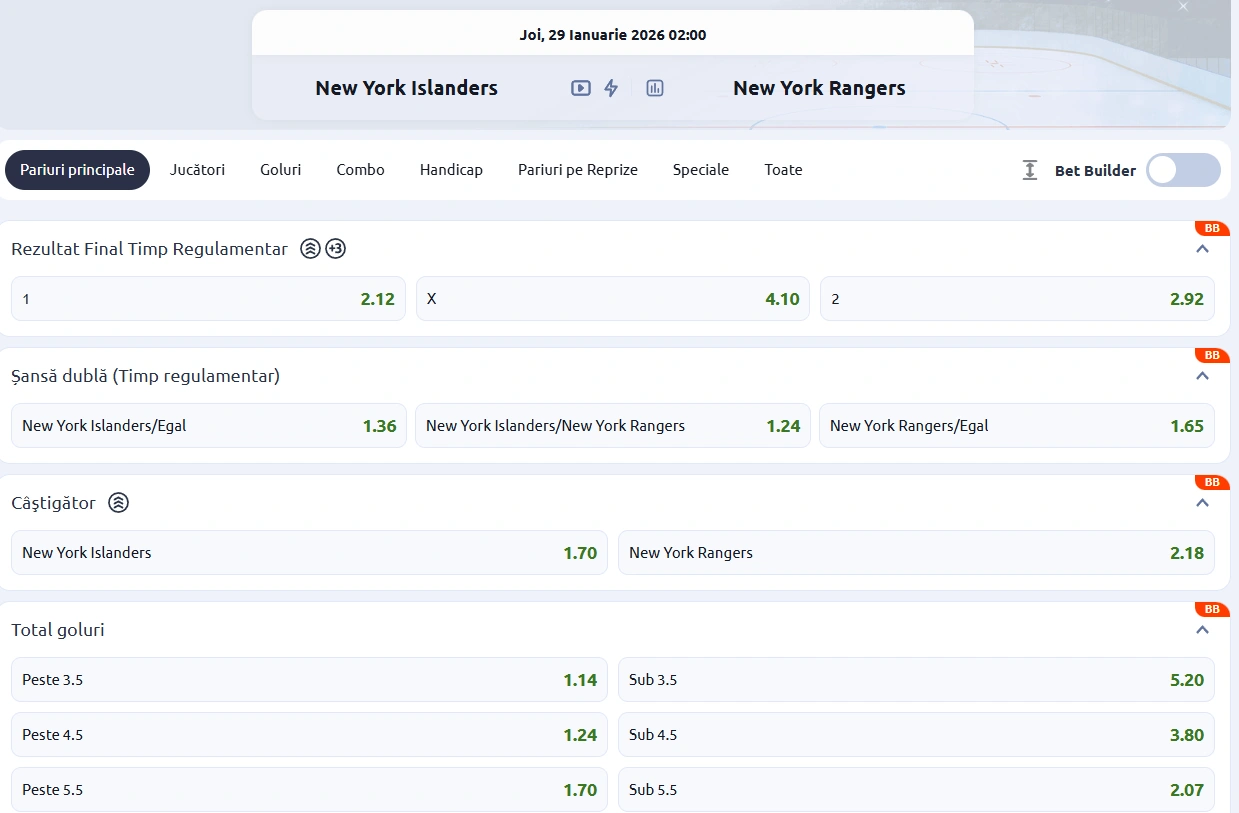Open the match statistics bar-chart icon
Viewport: 1239px width, 813px height.
654,88
